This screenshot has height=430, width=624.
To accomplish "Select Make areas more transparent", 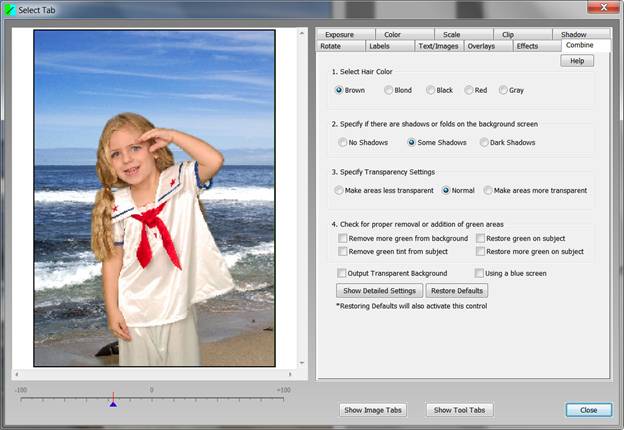I will pos(488,190).
